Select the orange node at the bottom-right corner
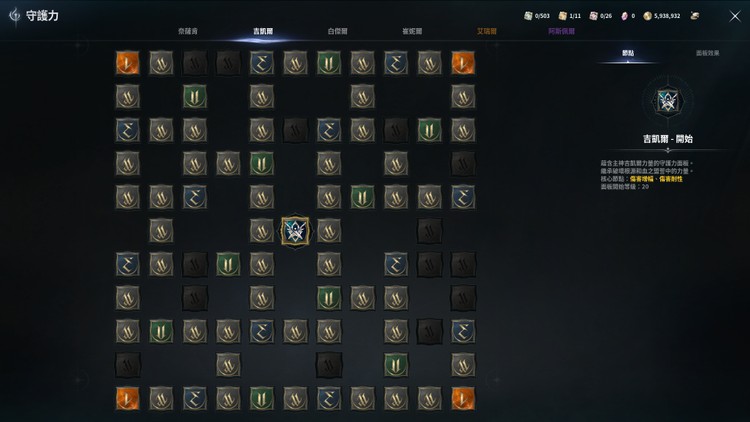Screen dimensions: 750x422 click(463, 399)
